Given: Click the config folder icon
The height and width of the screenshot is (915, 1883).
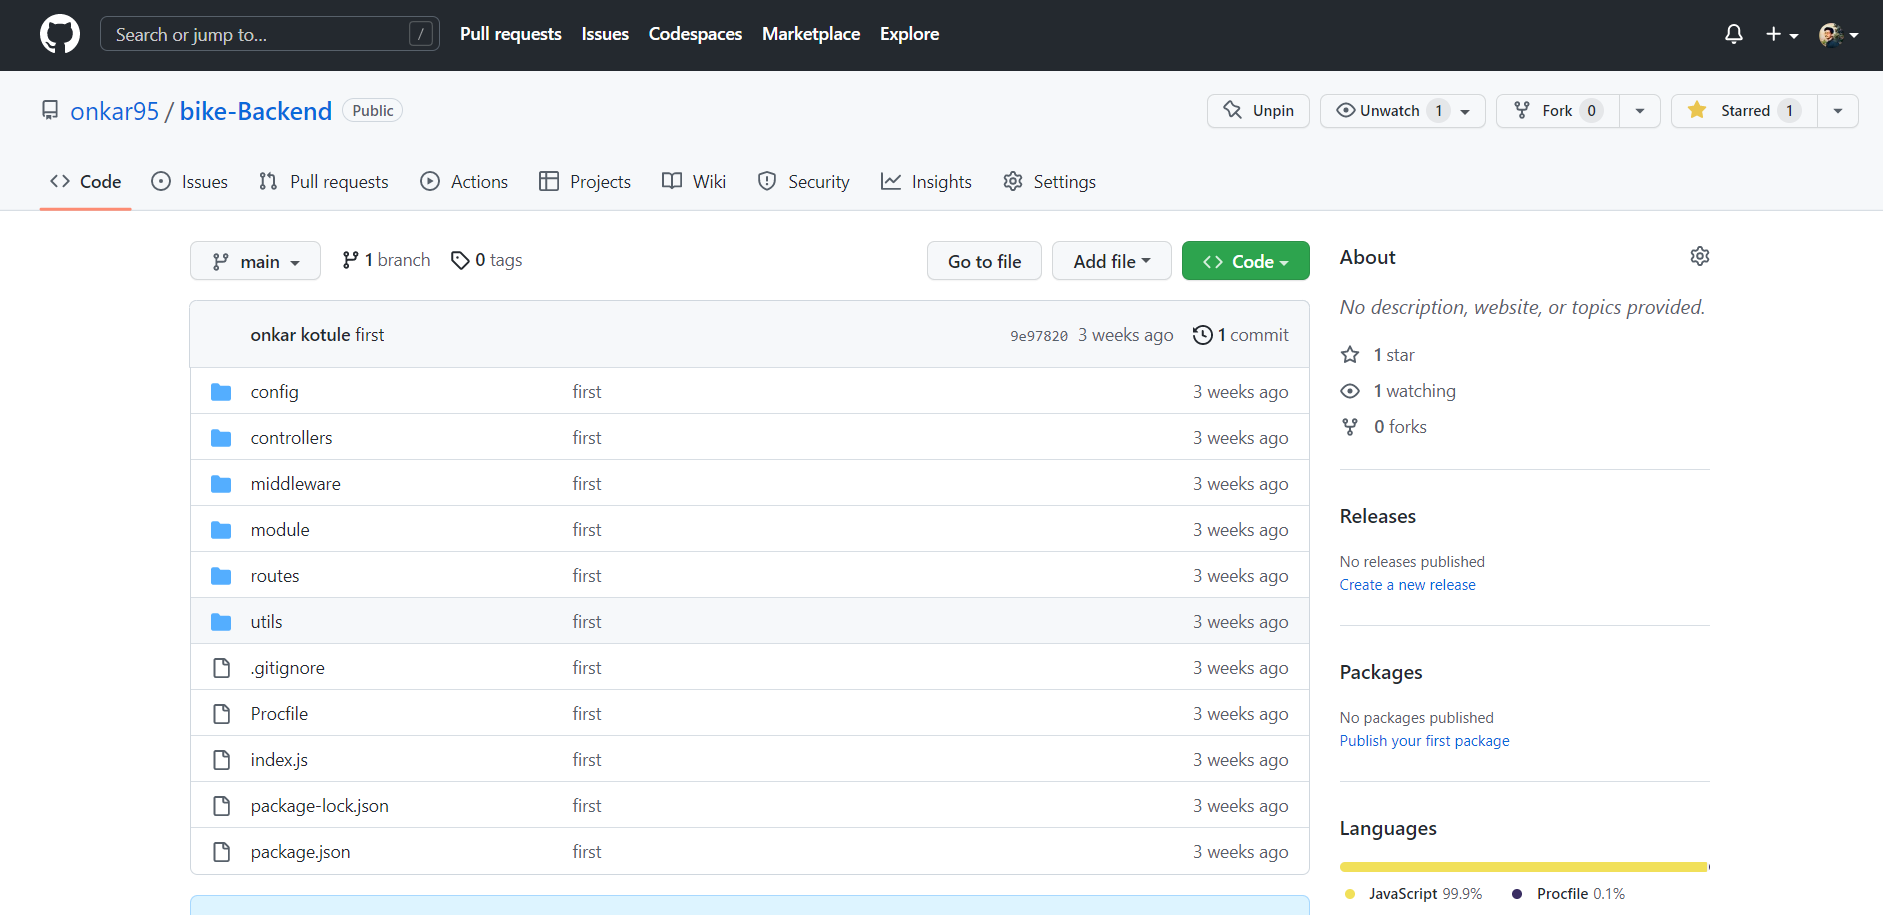Looking at the screenshot, I should [x=221, y=392].
